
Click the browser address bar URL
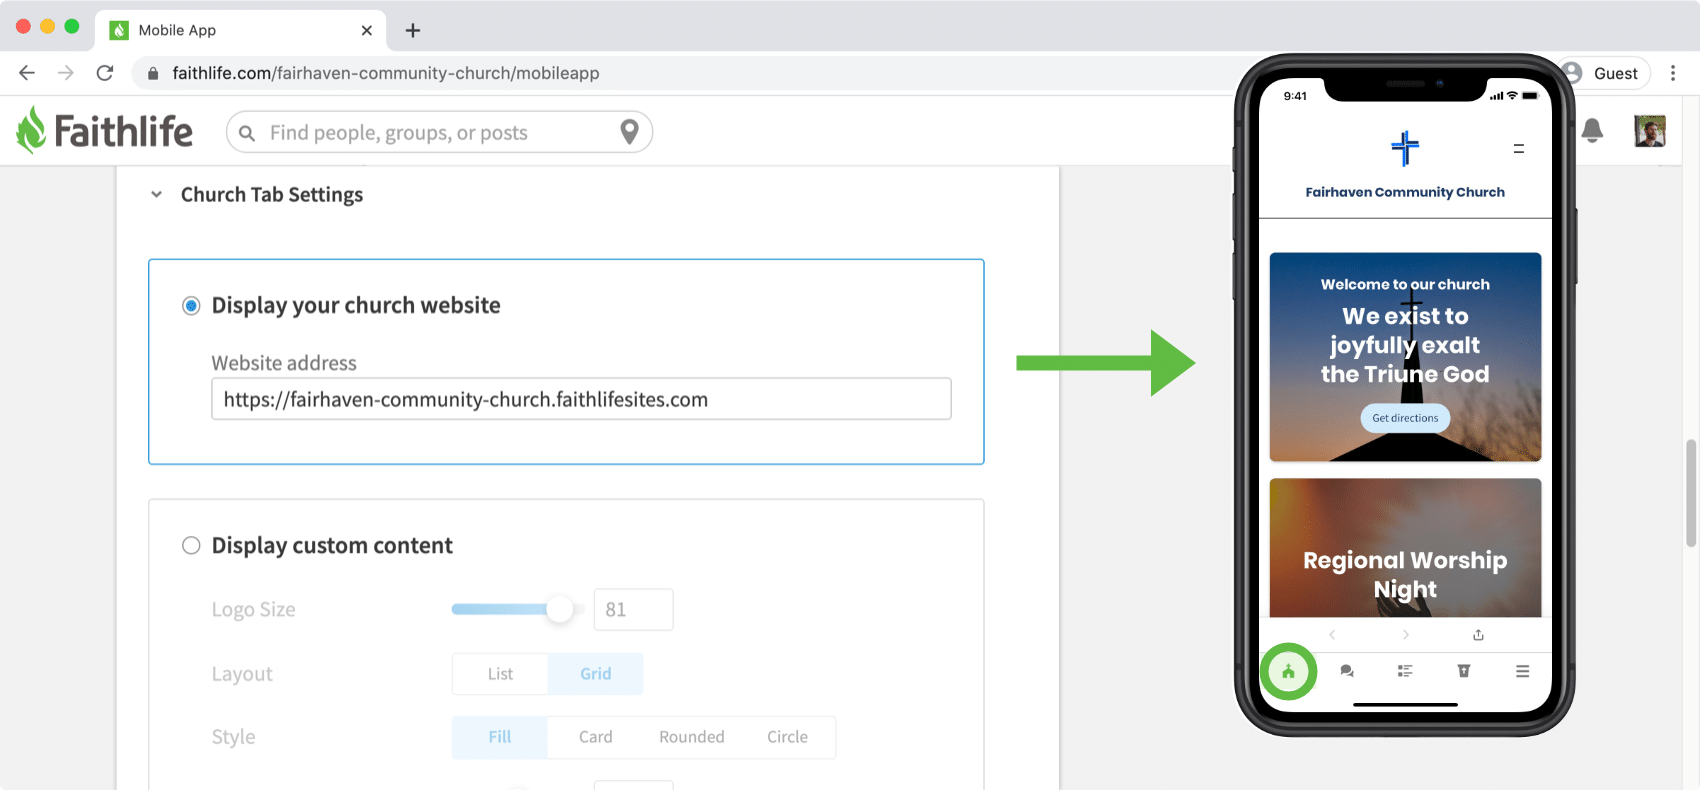(x=386, y=73)
